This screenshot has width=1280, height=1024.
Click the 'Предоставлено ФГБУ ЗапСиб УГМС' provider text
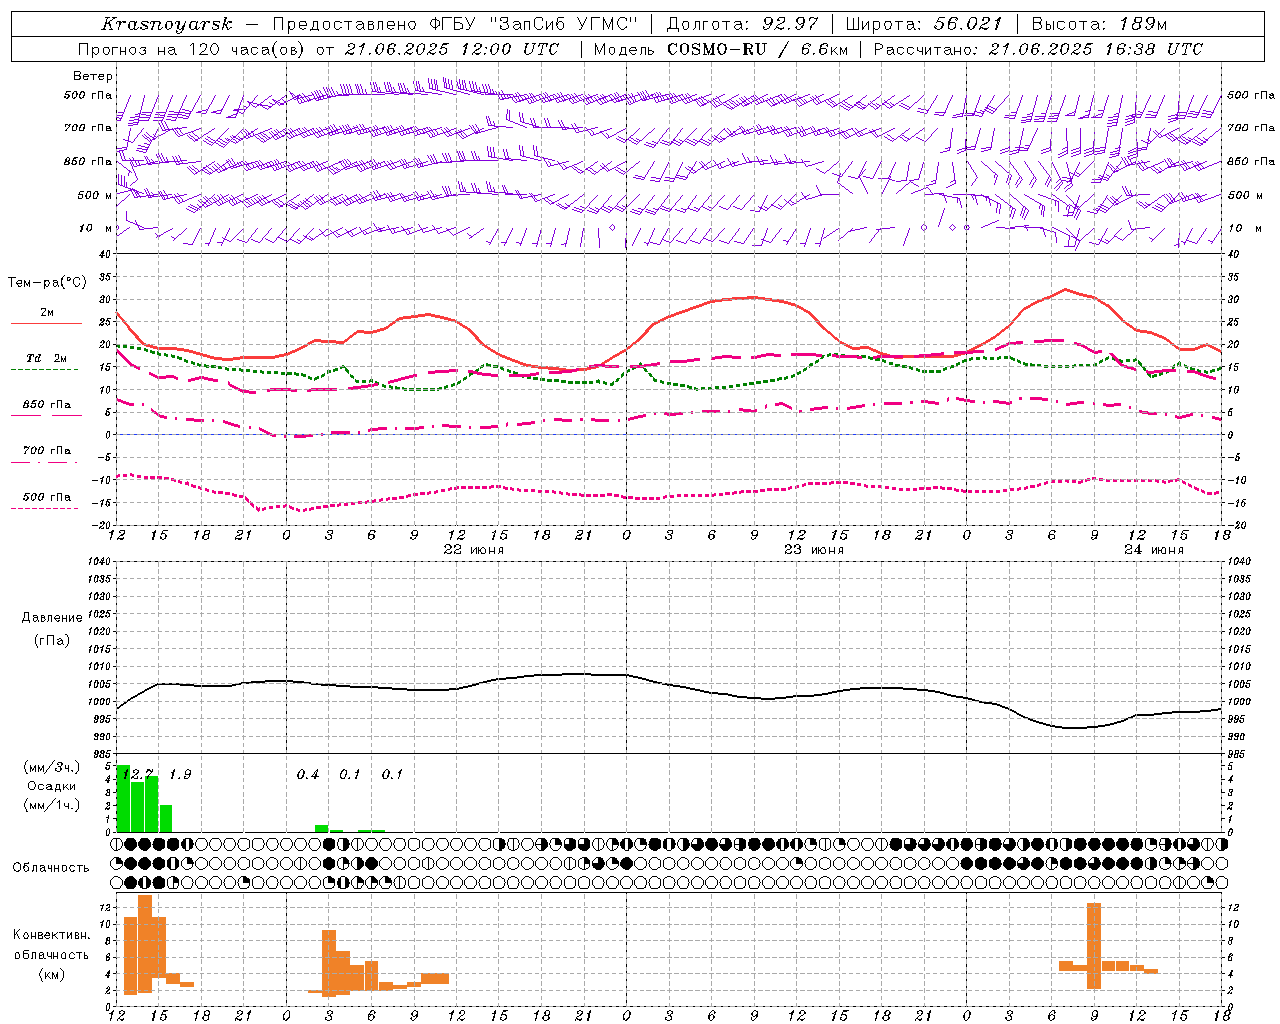coord(455,24)
